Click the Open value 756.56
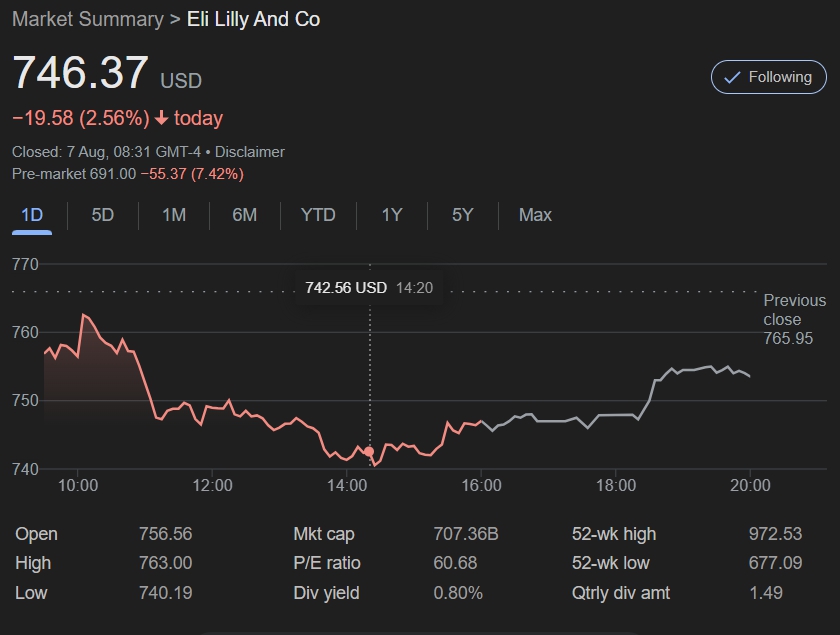Screen dimensions: 840x635 pyautogui.click(x=166, y=534)
